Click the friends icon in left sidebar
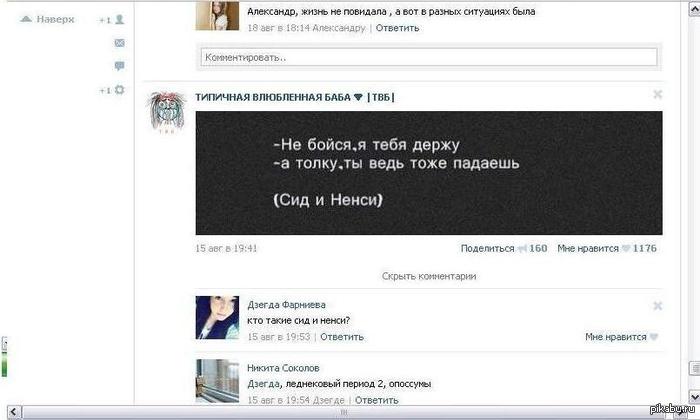Viewport: 700px width, 420px height. 119,19
